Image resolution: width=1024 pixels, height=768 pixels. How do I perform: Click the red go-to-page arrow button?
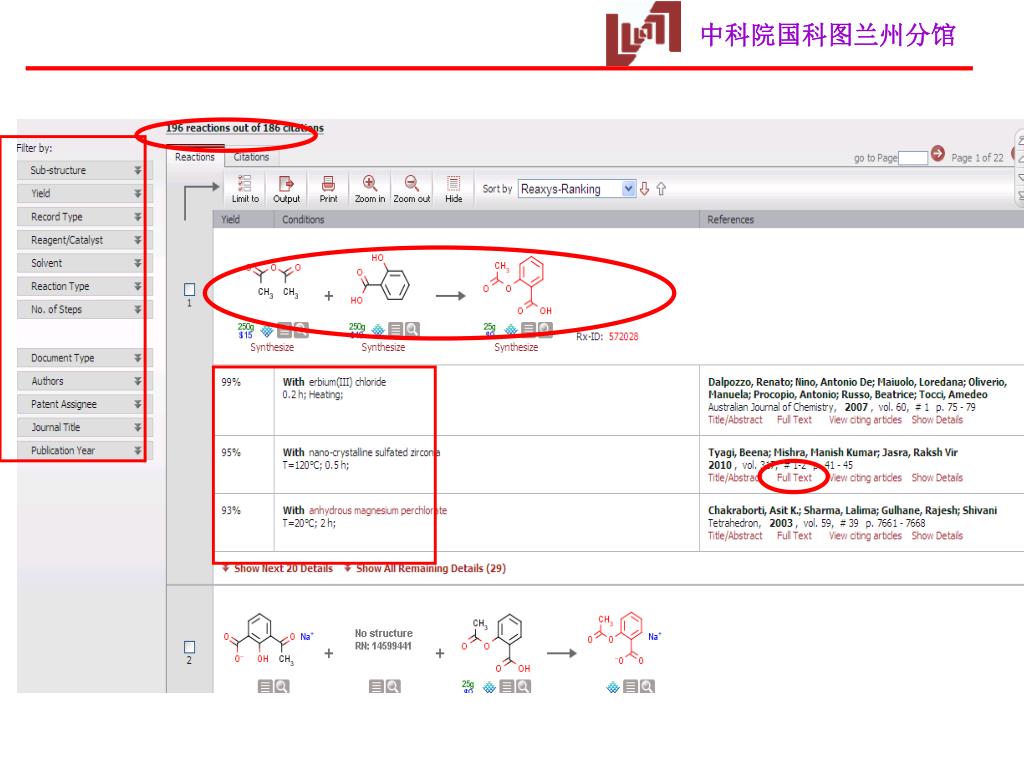coord(938,153)
